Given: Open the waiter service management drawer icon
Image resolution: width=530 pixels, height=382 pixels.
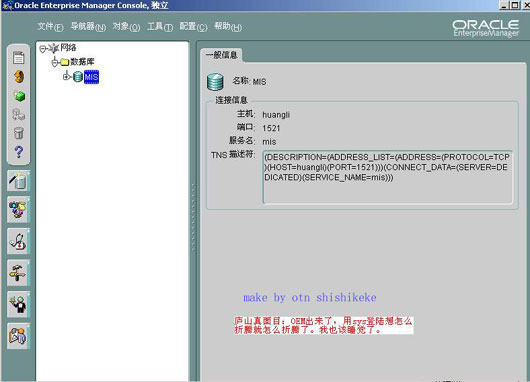Looking at the screenshot, I should 18,304.
